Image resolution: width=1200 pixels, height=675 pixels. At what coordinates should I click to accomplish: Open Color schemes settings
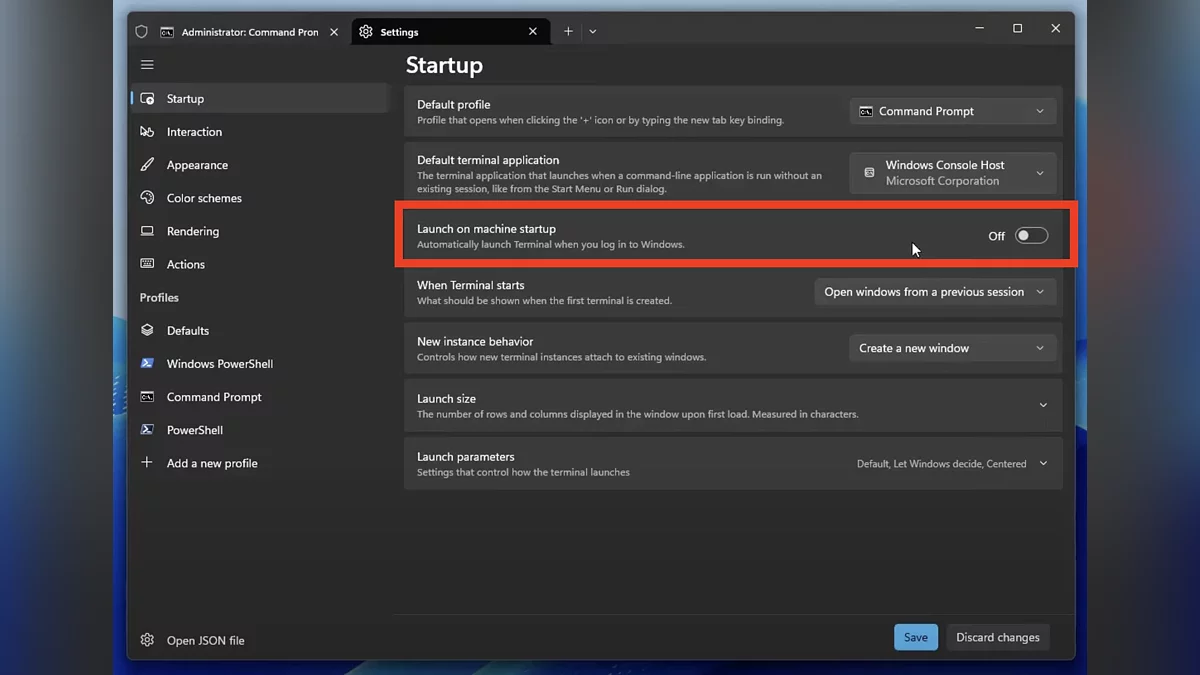(x=203, y=198)
